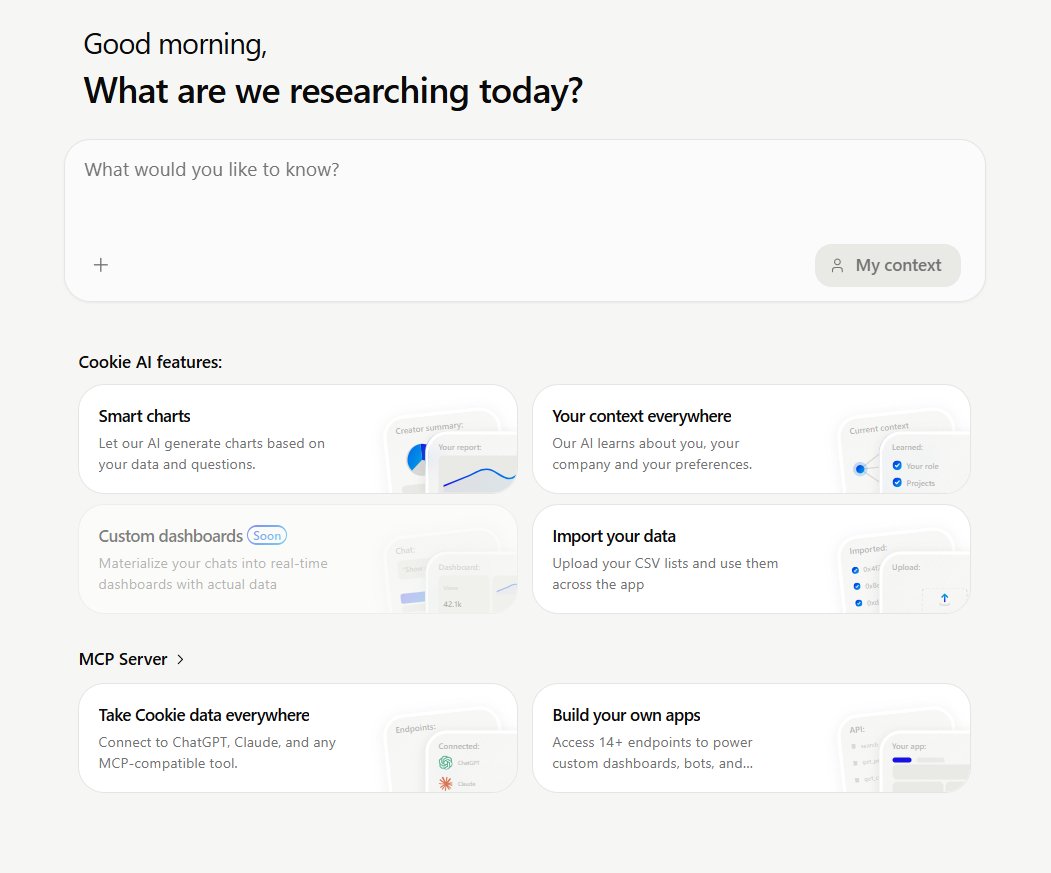Screen dimensions: 1051x873
Task: Click the blue progress bar under 'Your app:'
Action: tap(902, 760)
